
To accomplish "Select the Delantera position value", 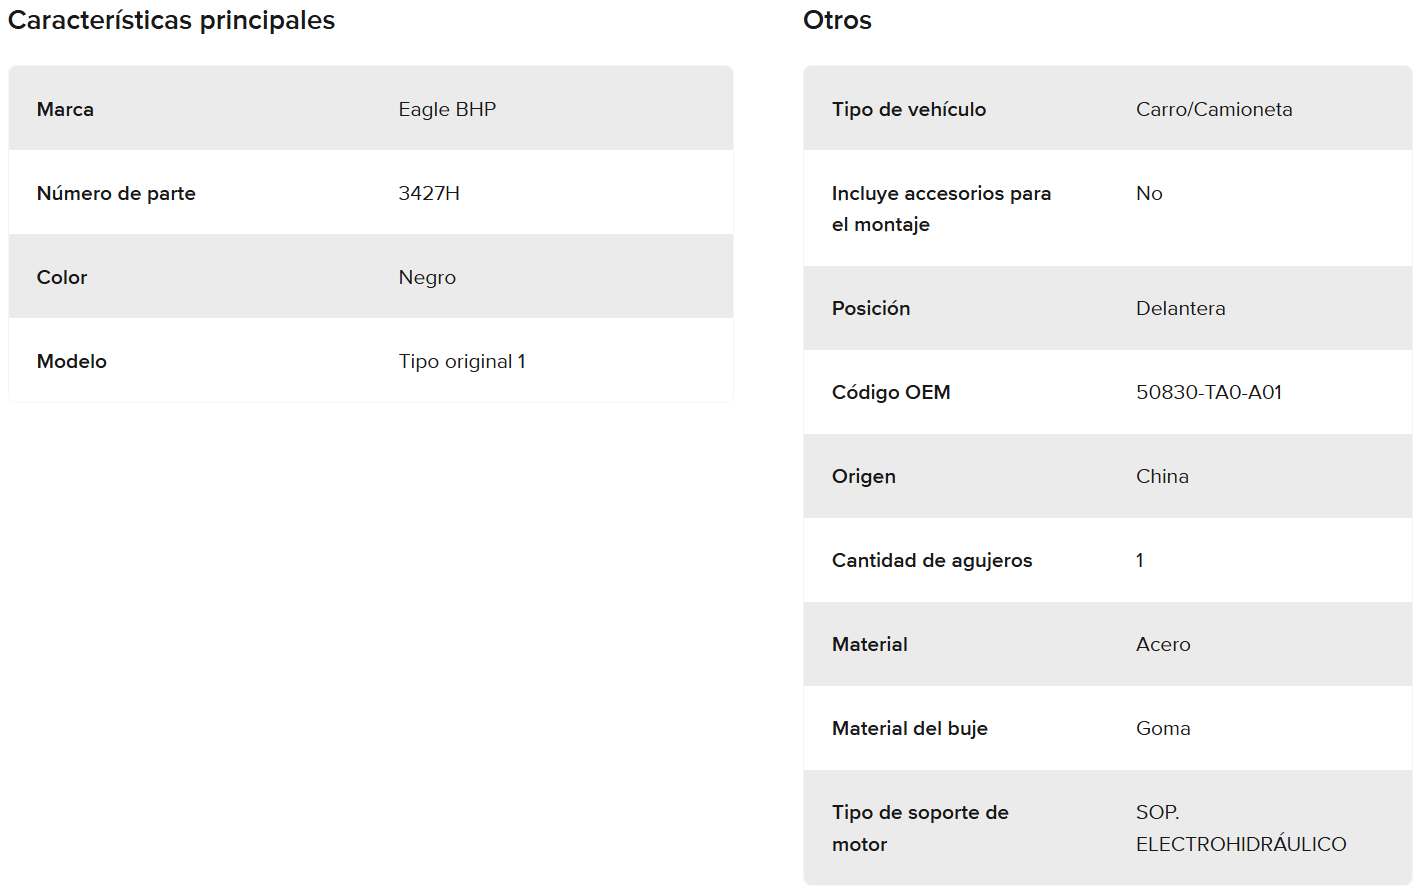I will tap(1181, 308).
